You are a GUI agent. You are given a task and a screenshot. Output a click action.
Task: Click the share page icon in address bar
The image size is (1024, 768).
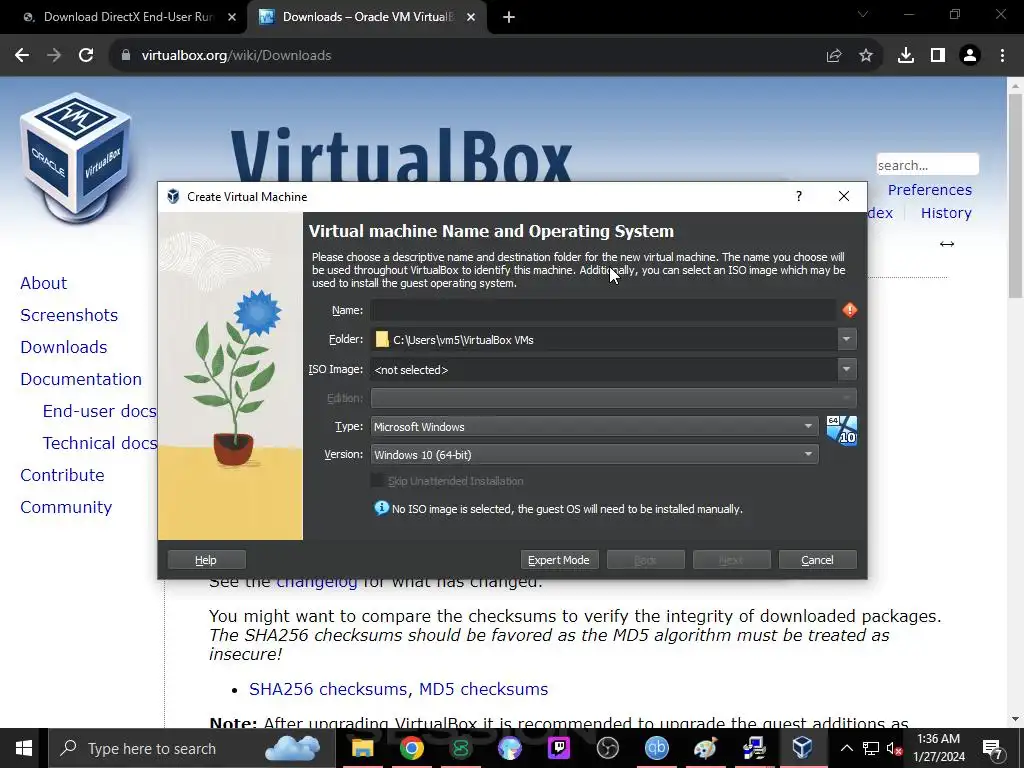[x=834, y=56]
